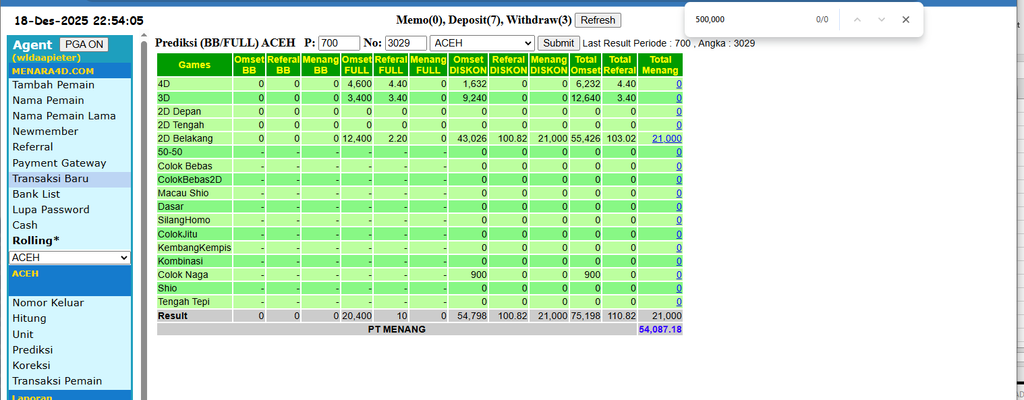Go to next find result arrow
The image size is (1024, 400).
coord(882,20)
